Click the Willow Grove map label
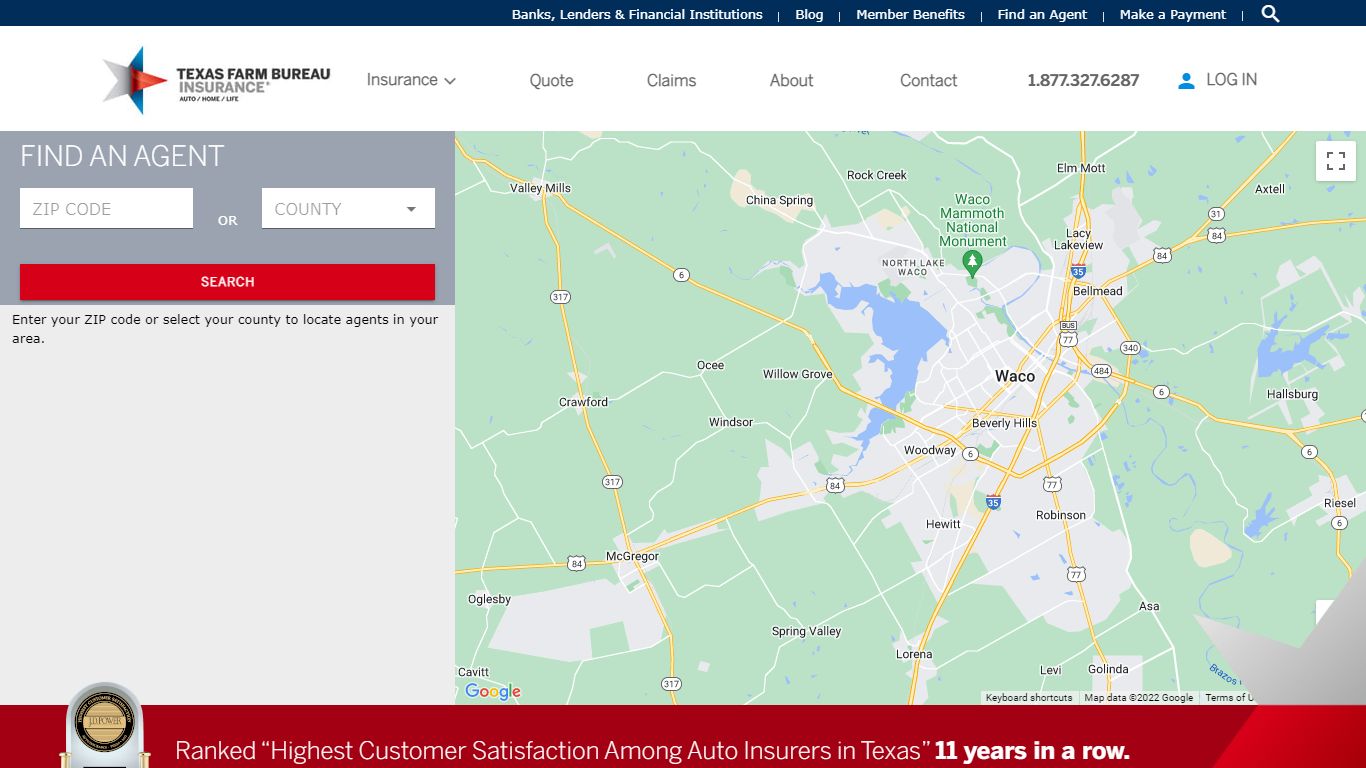This screenshot has width=1366, height=768. [797, 374]
